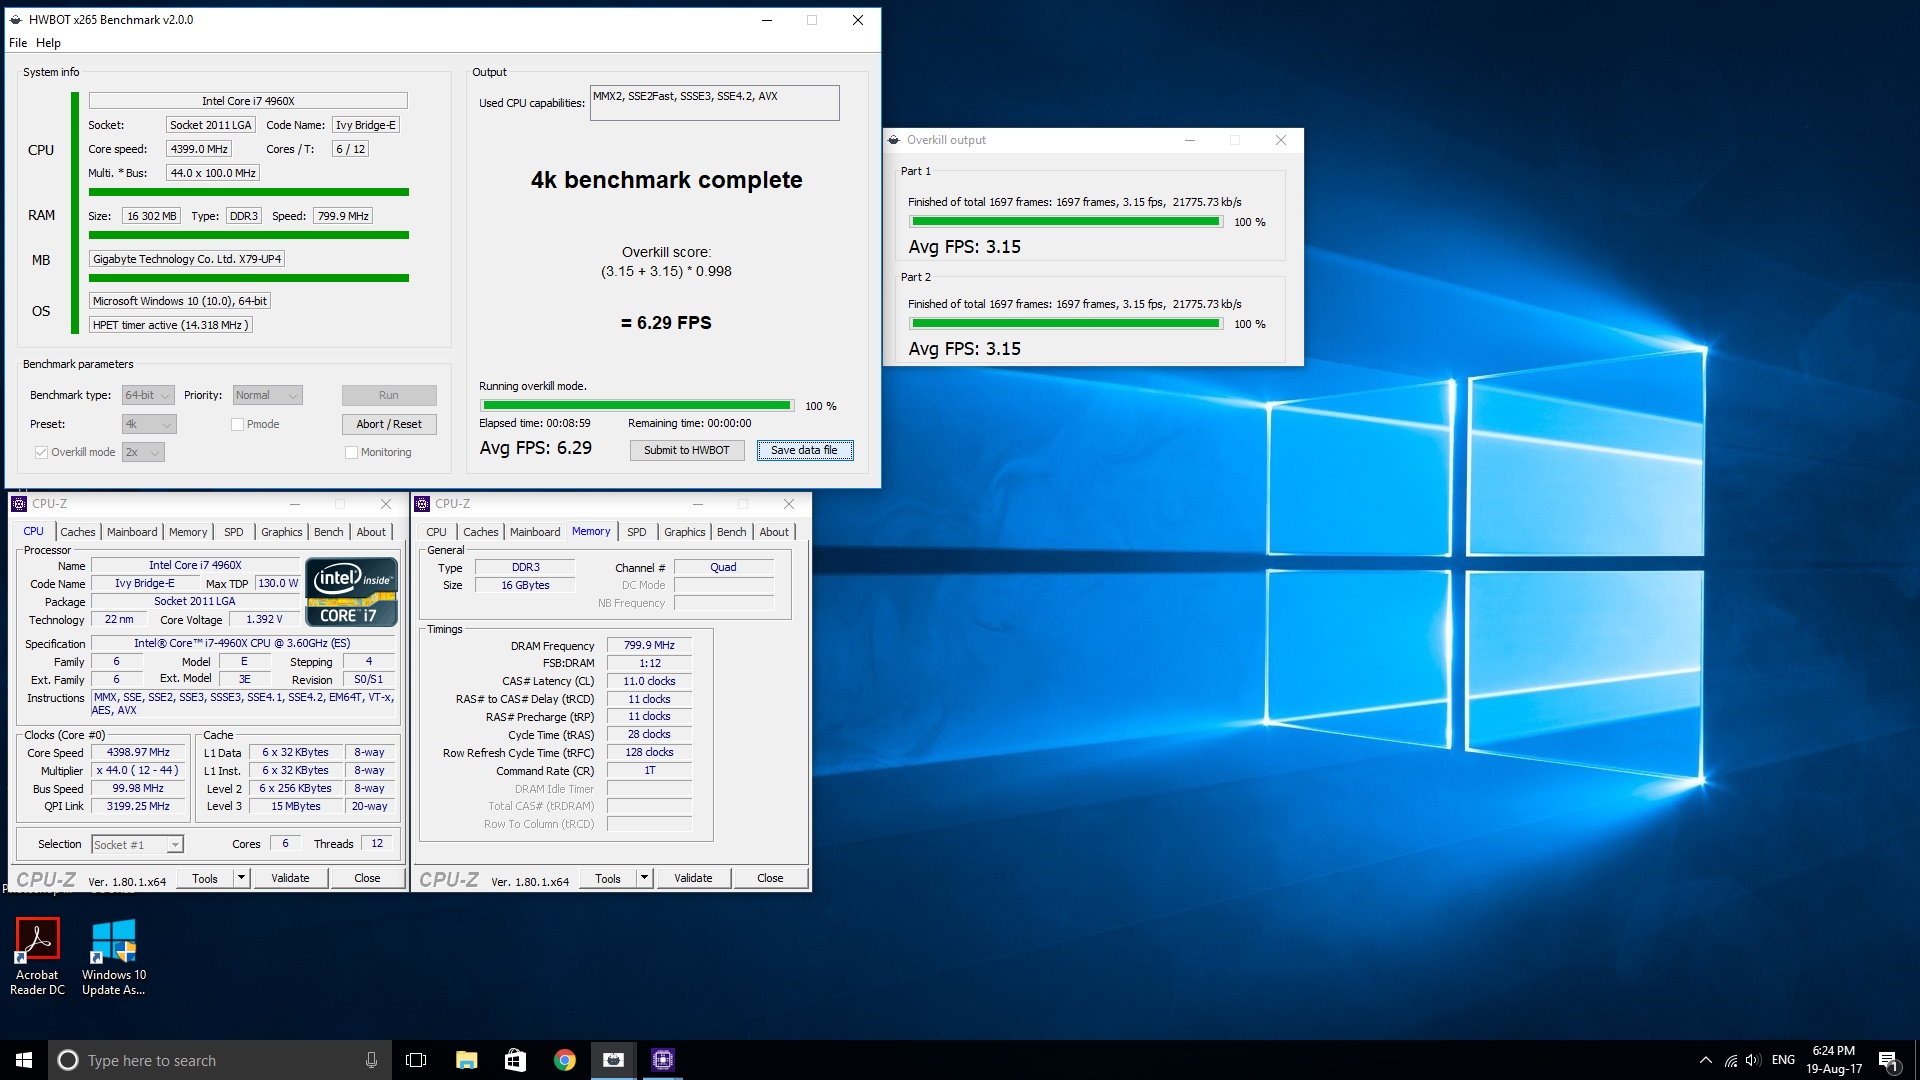Open Task View on the taskbar
The height and width of the screenshot is (1080, 1920).
416,1060
